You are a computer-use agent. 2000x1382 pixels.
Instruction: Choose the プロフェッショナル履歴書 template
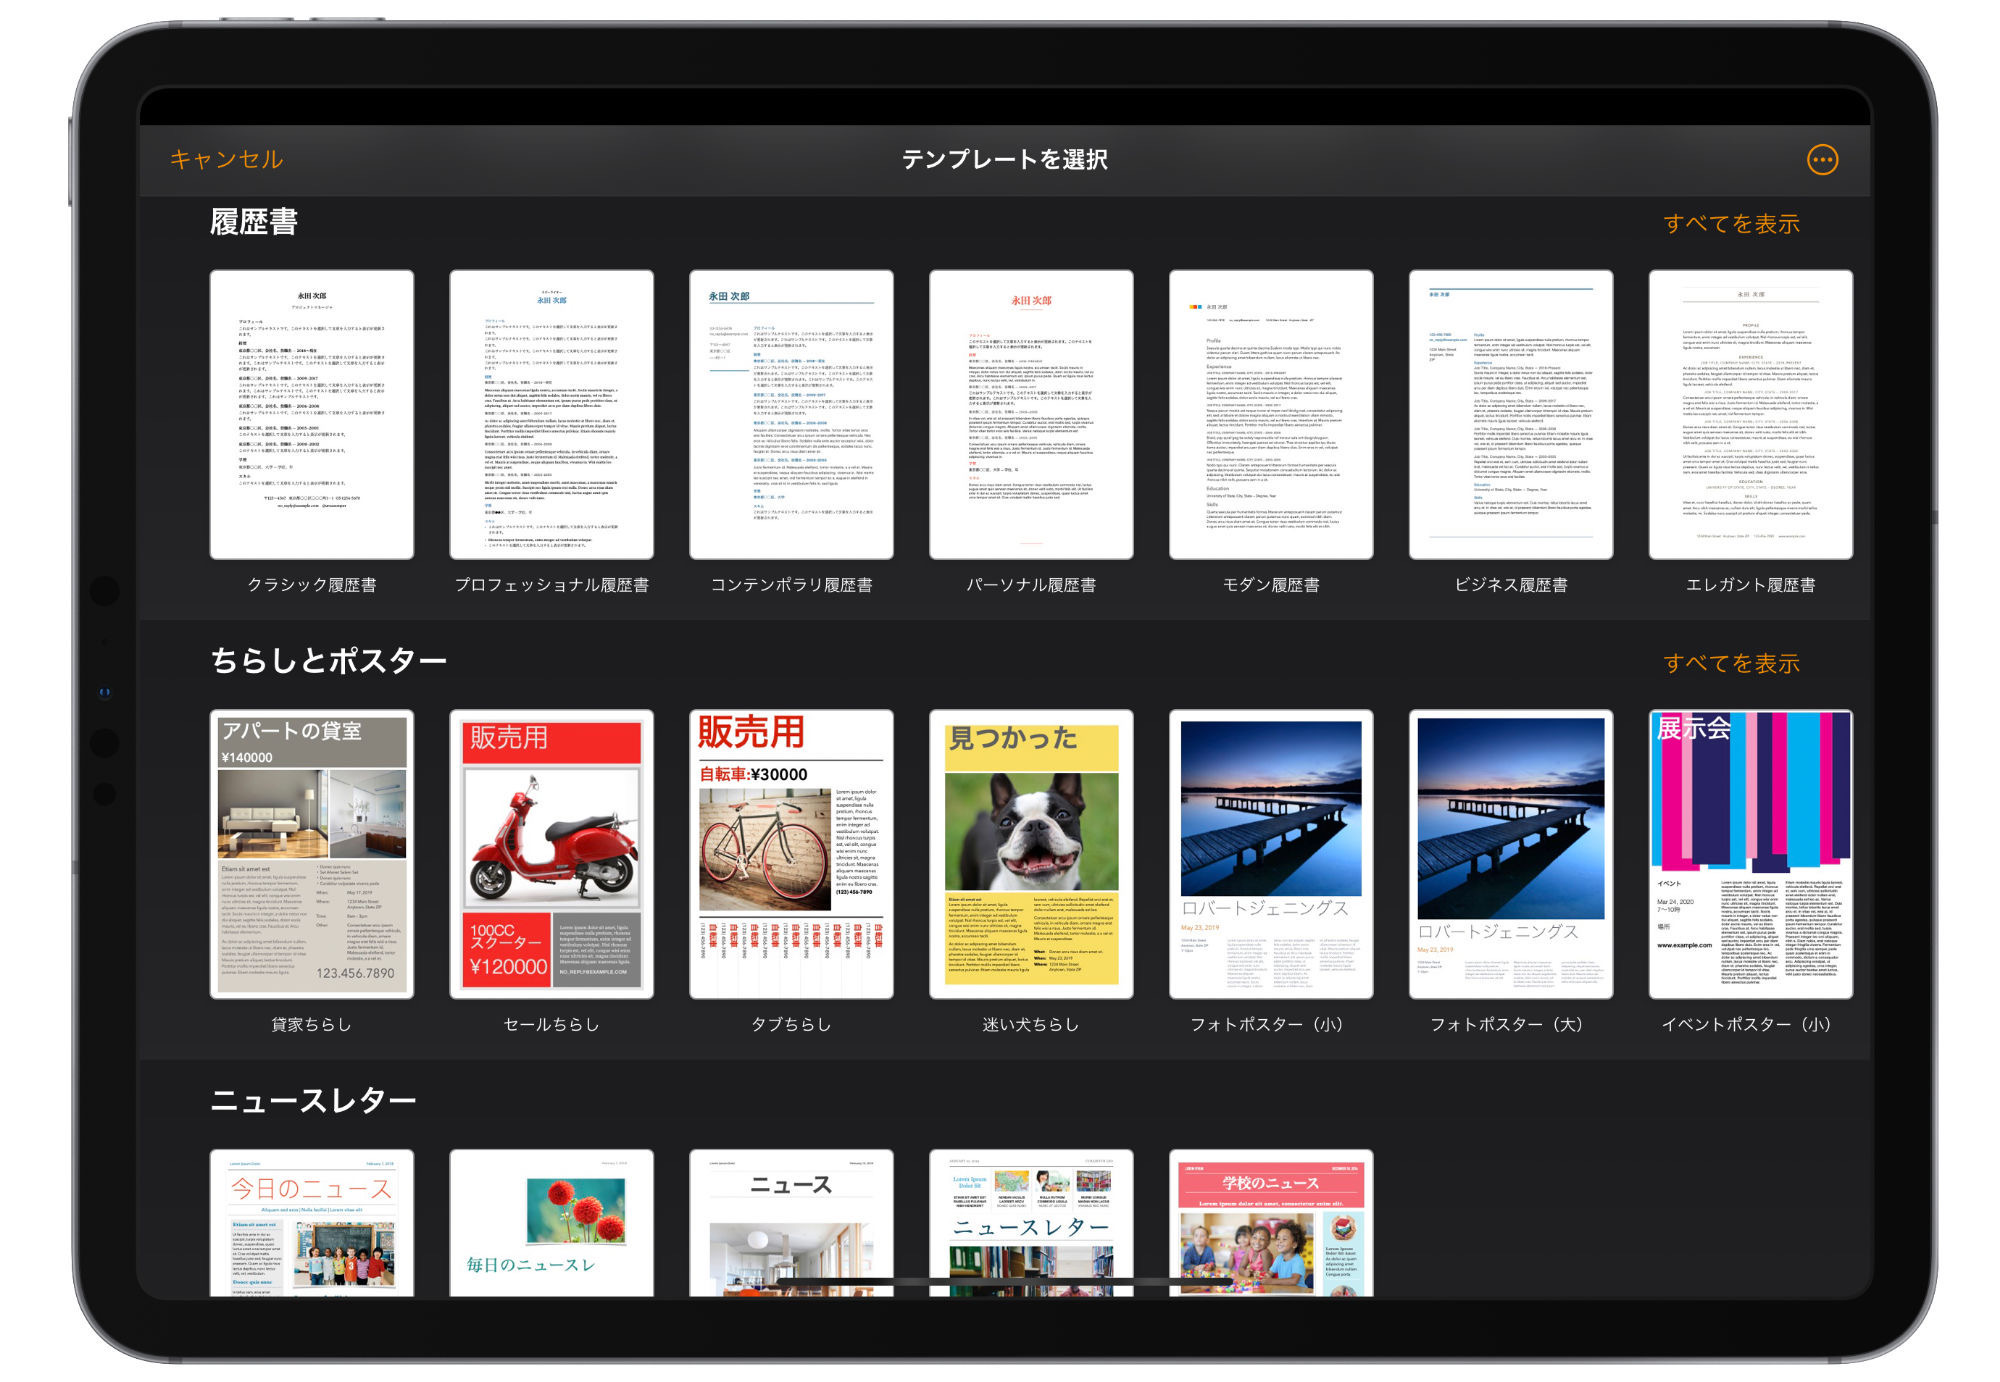pos(552,415)
